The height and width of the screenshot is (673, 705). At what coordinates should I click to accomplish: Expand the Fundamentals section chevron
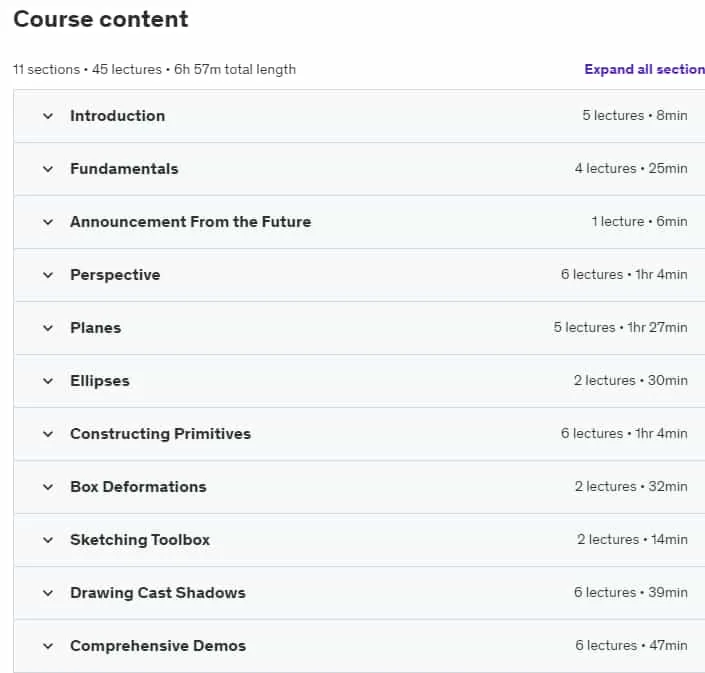48,169
